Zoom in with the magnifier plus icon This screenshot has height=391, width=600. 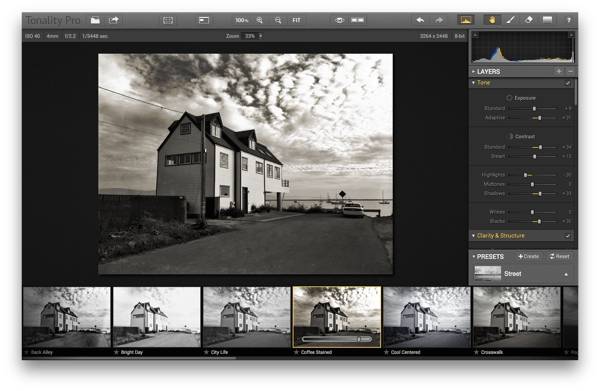pyautogui.click(x=259, y=20)
